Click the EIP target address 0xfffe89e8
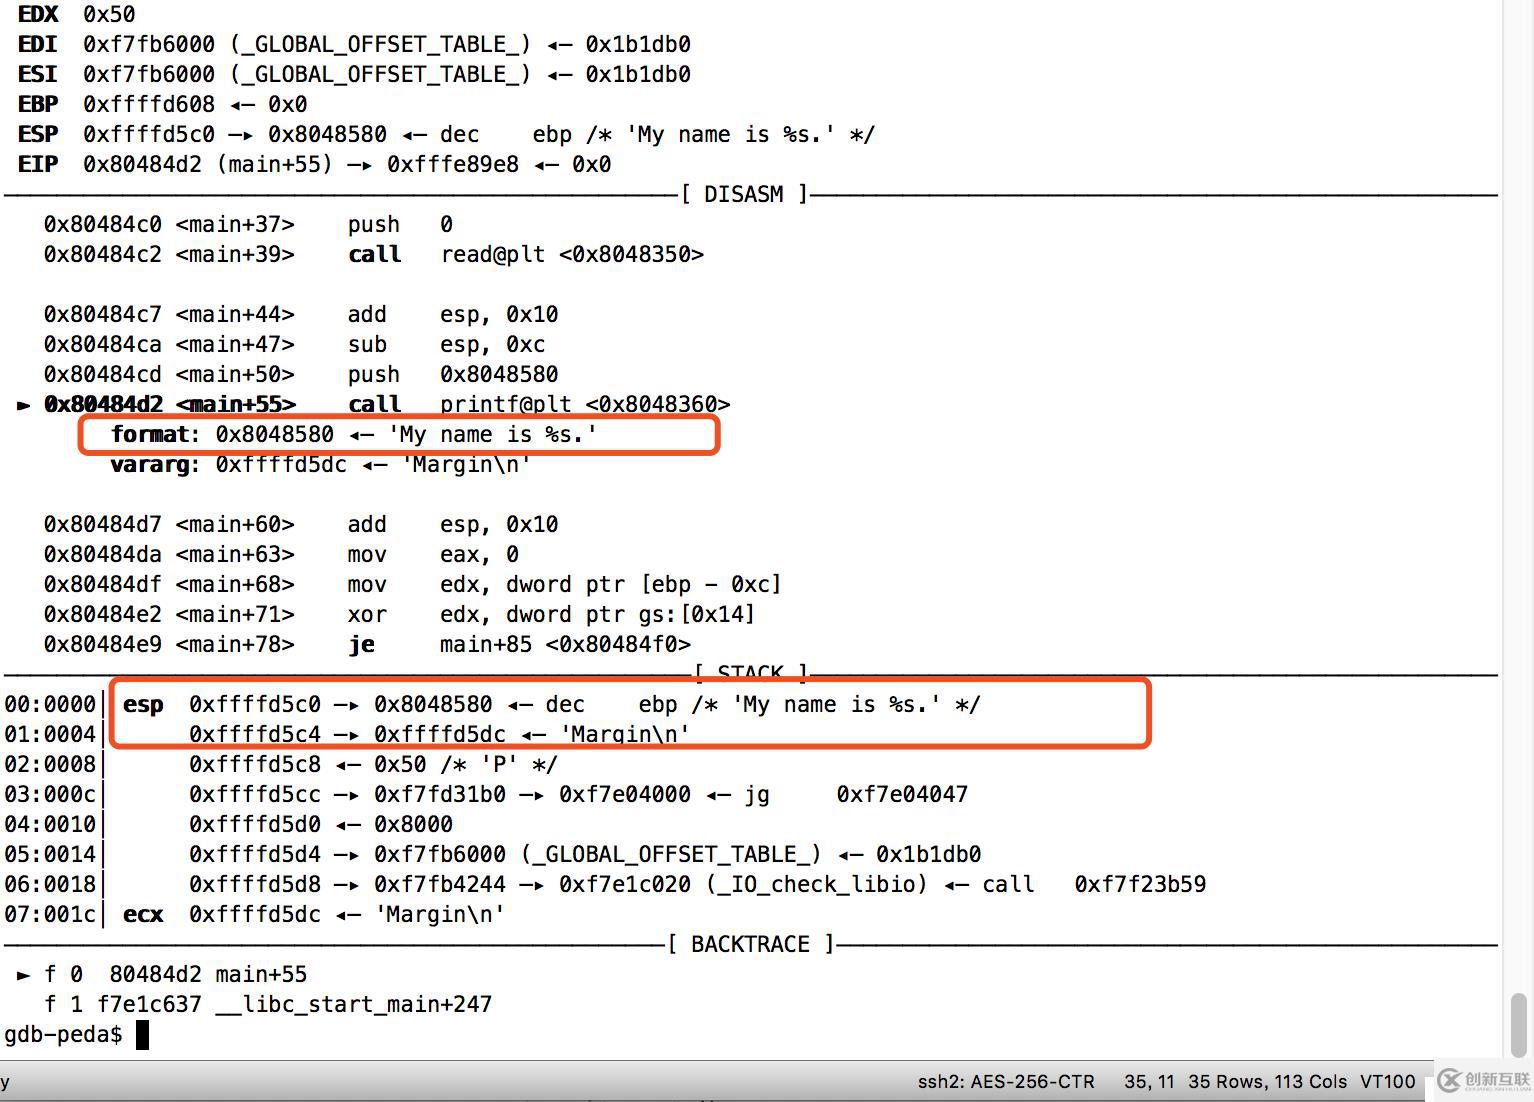The height and width of the screenshot is (1102, 1534). (453, 164)
